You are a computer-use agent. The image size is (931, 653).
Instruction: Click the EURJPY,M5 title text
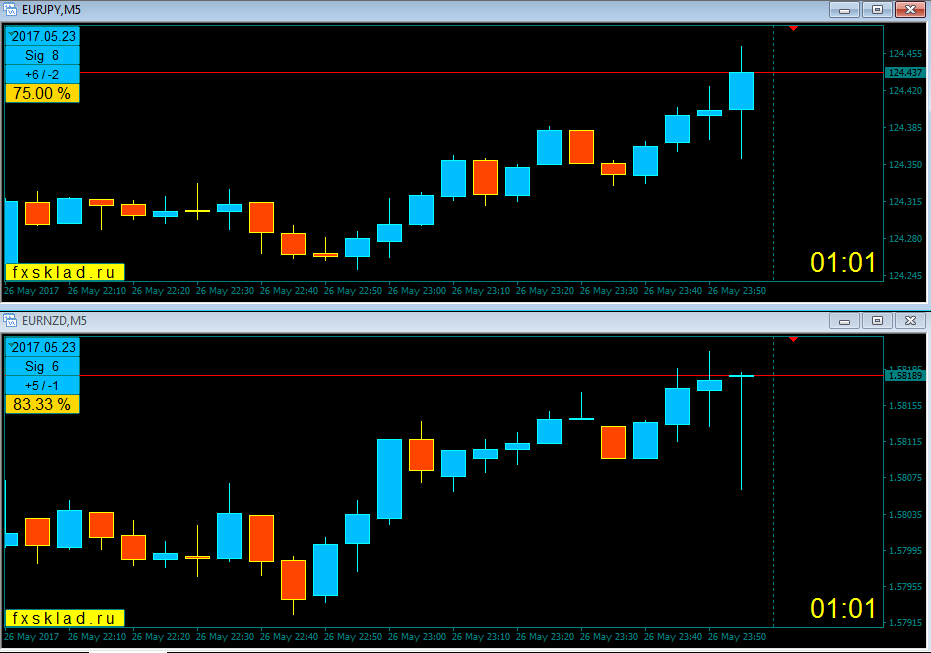point(51,9)
